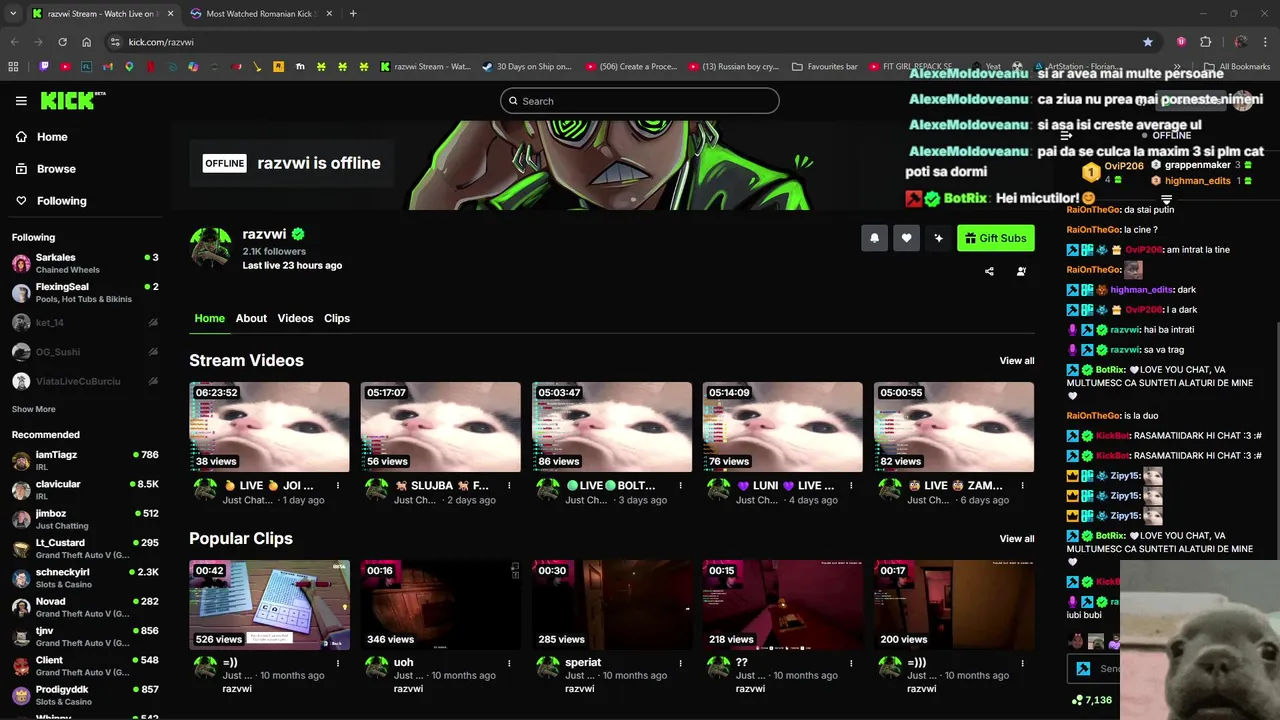Click the user options icon beside share
Viewport: 1280px width, 720px height.
tap(1021, 271)
